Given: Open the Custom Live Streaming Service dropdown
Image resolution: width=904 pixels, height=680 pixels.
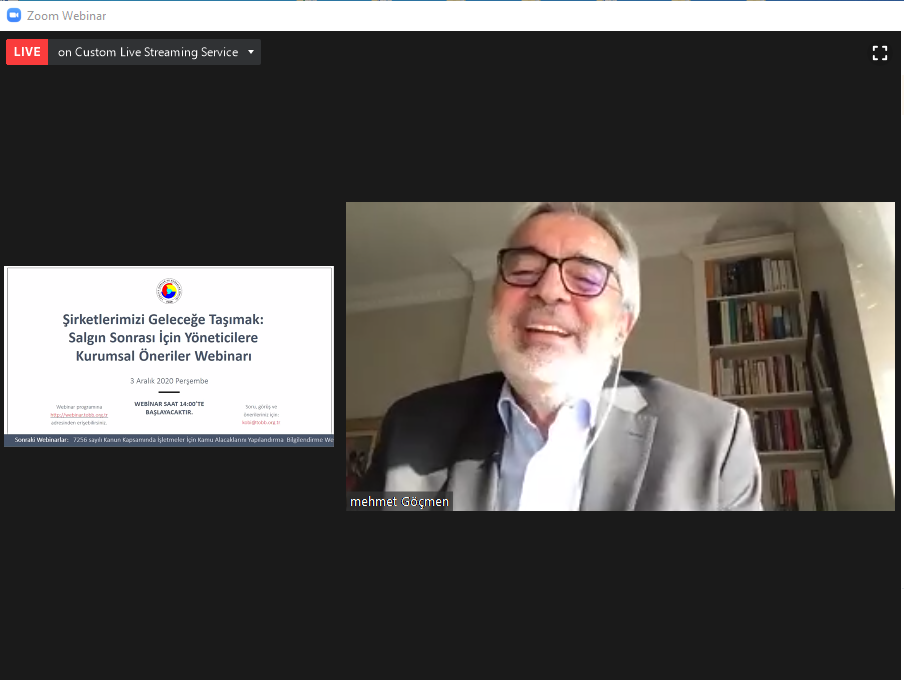Looking at the screenshot, I should pos(148,52).
